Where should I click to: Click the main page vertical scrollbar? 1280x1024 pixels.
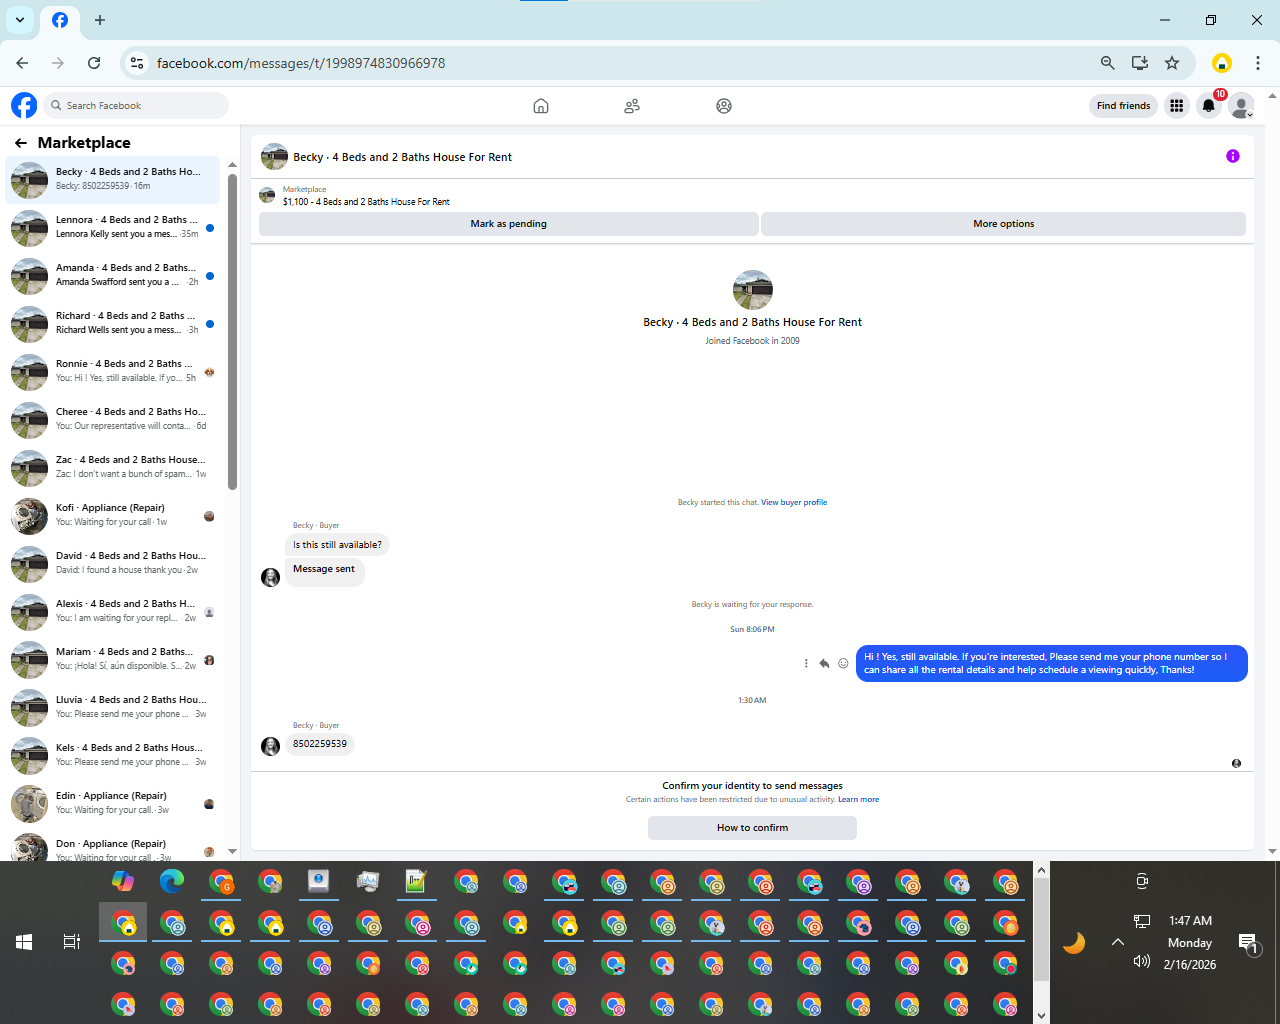pyautogui.click(x=1272, y=474)
